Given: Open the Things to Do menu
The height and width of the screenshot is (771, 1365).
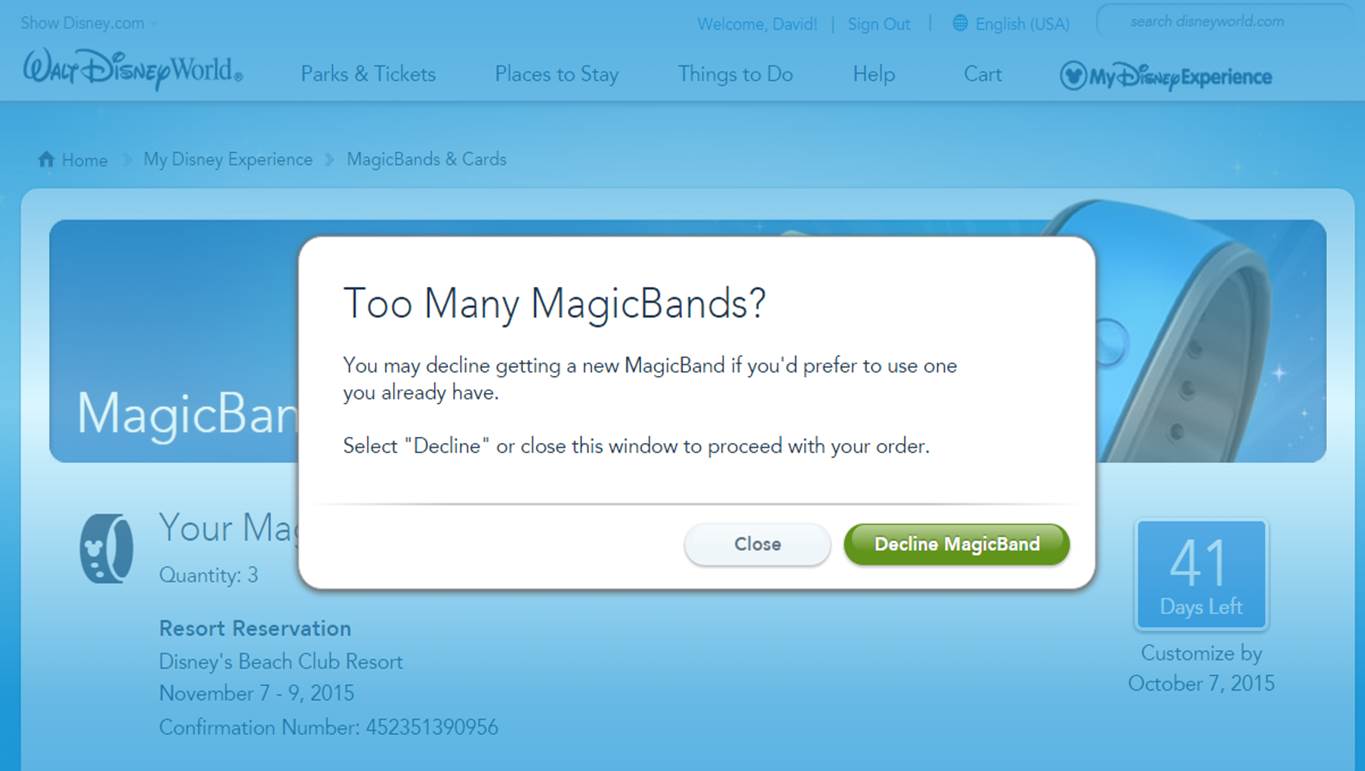Looking at the screenshot, I should pos(735,74).
